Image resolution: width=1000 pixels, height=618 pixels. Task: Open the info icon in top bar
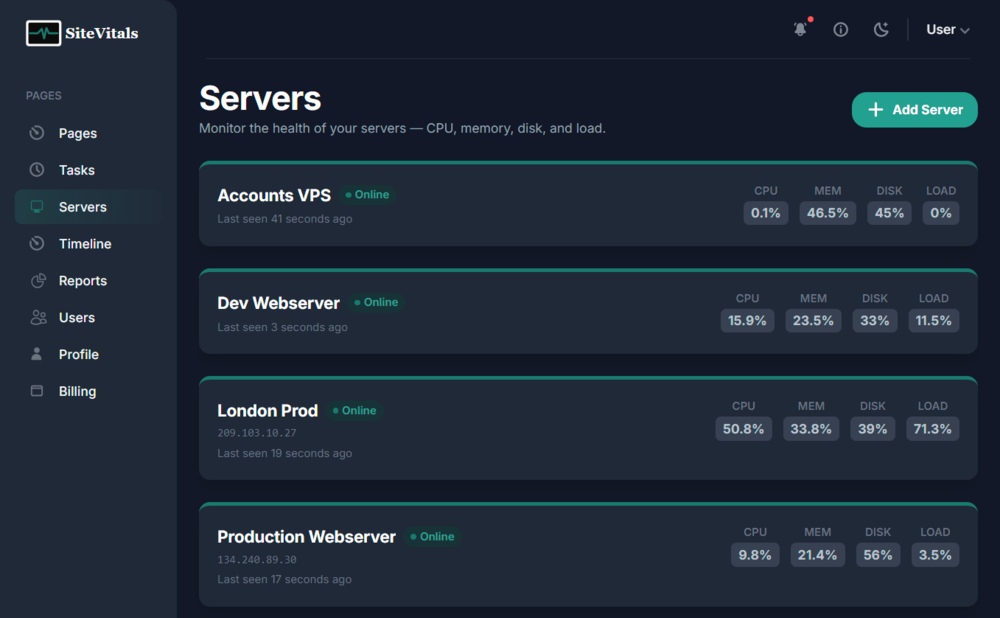[x=840, y=29]
